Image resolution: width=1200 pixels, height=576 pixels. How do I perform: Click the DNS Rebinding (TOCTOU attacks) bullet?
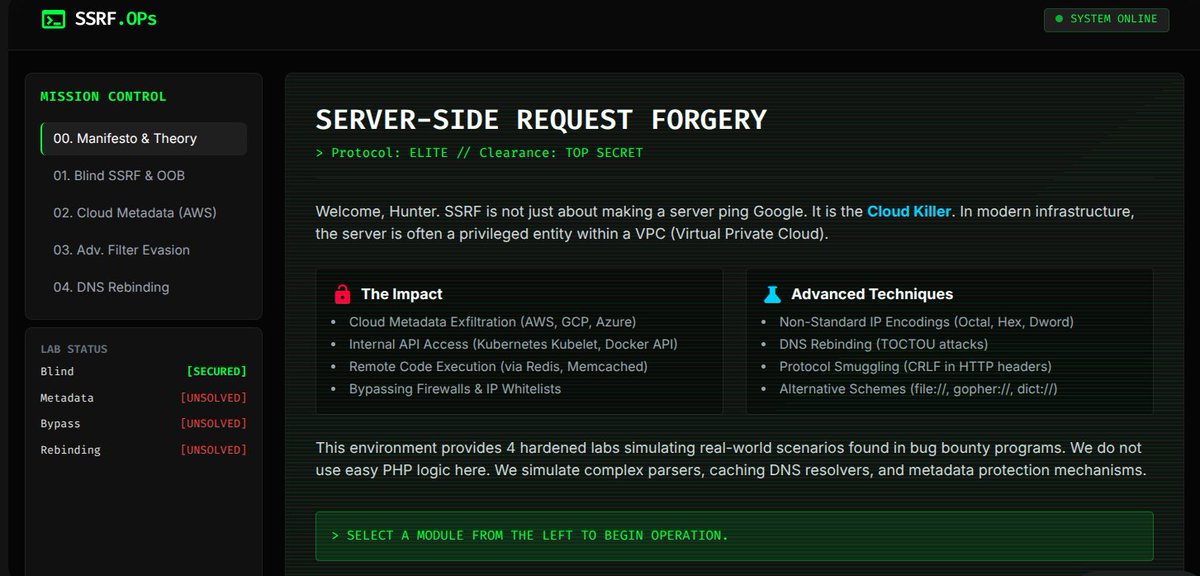tap(884, 344)
